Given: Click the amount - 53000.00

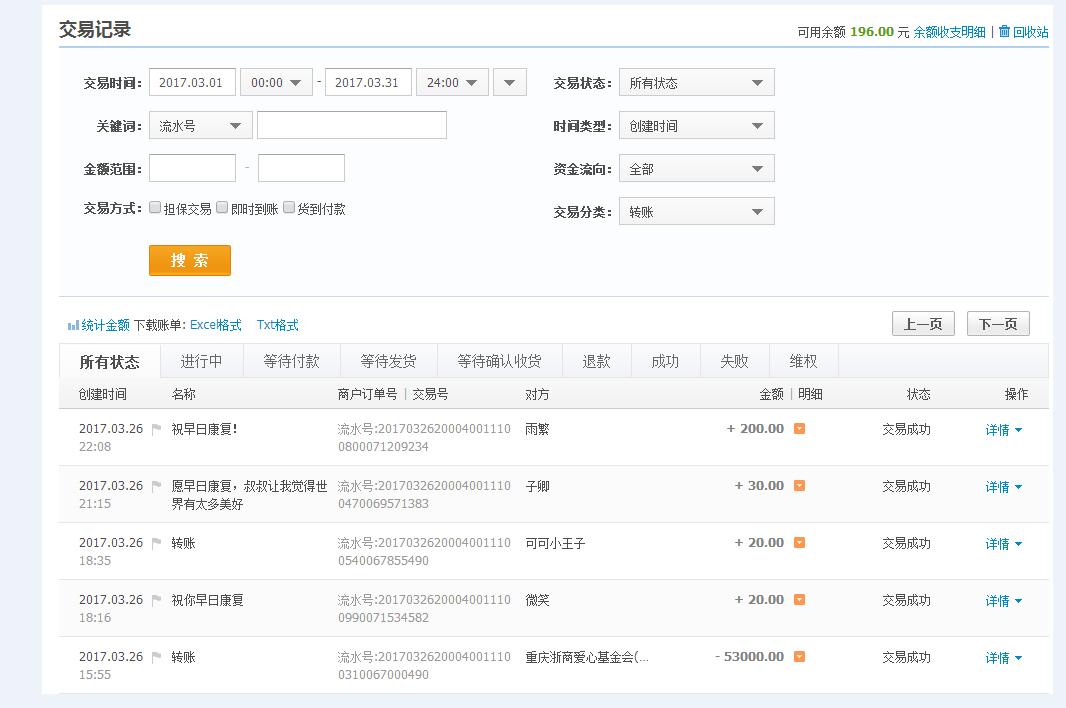Looking at the screenshot, I should (x=749, y=656).
